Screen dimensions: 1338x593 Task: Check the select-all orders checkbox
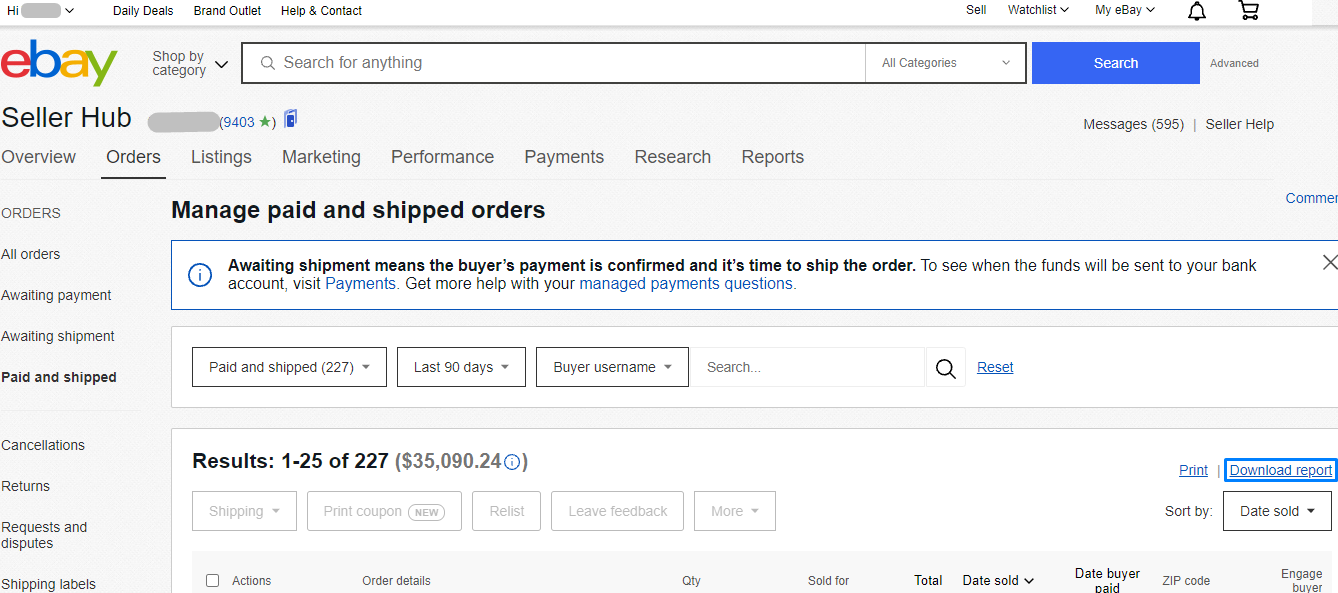click(212, 580)
